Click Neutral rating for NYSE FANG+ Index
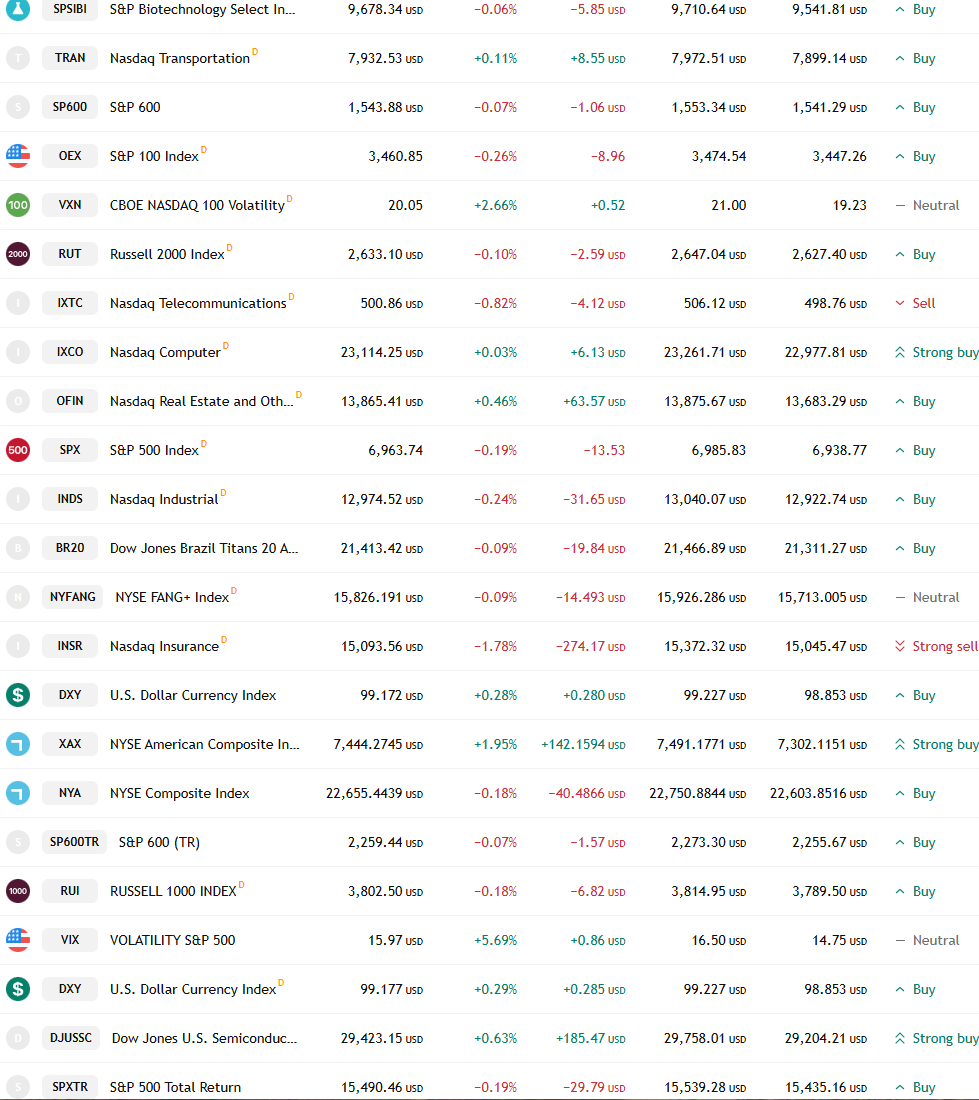Viewport: 979px width, 1100px height. click(x=927, y=597)
